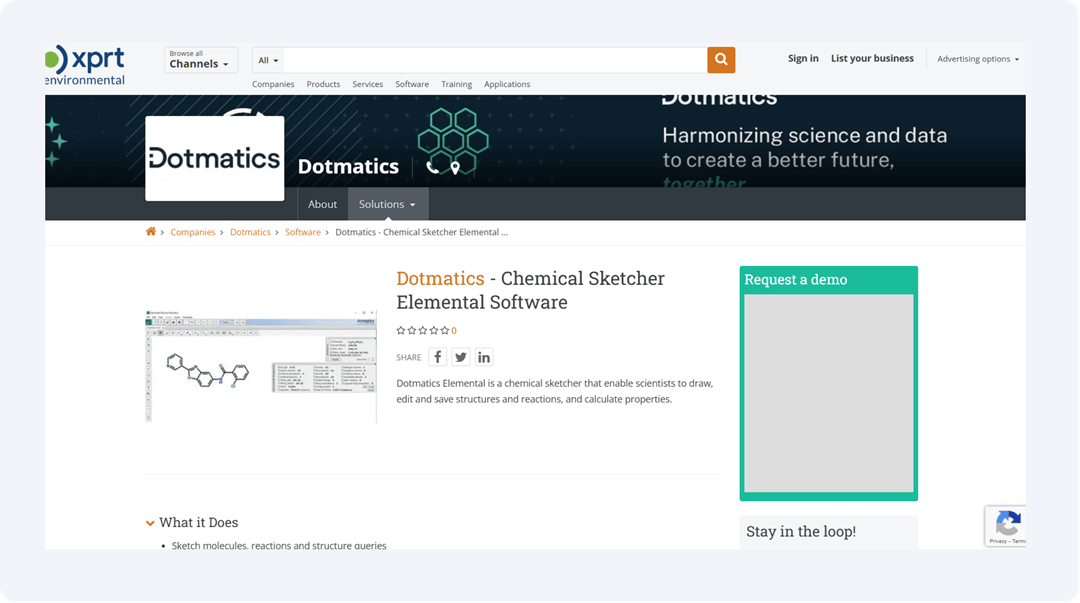Open the Advertising options dropdown
The image size is (1080, 603).
tap(977, 59)
